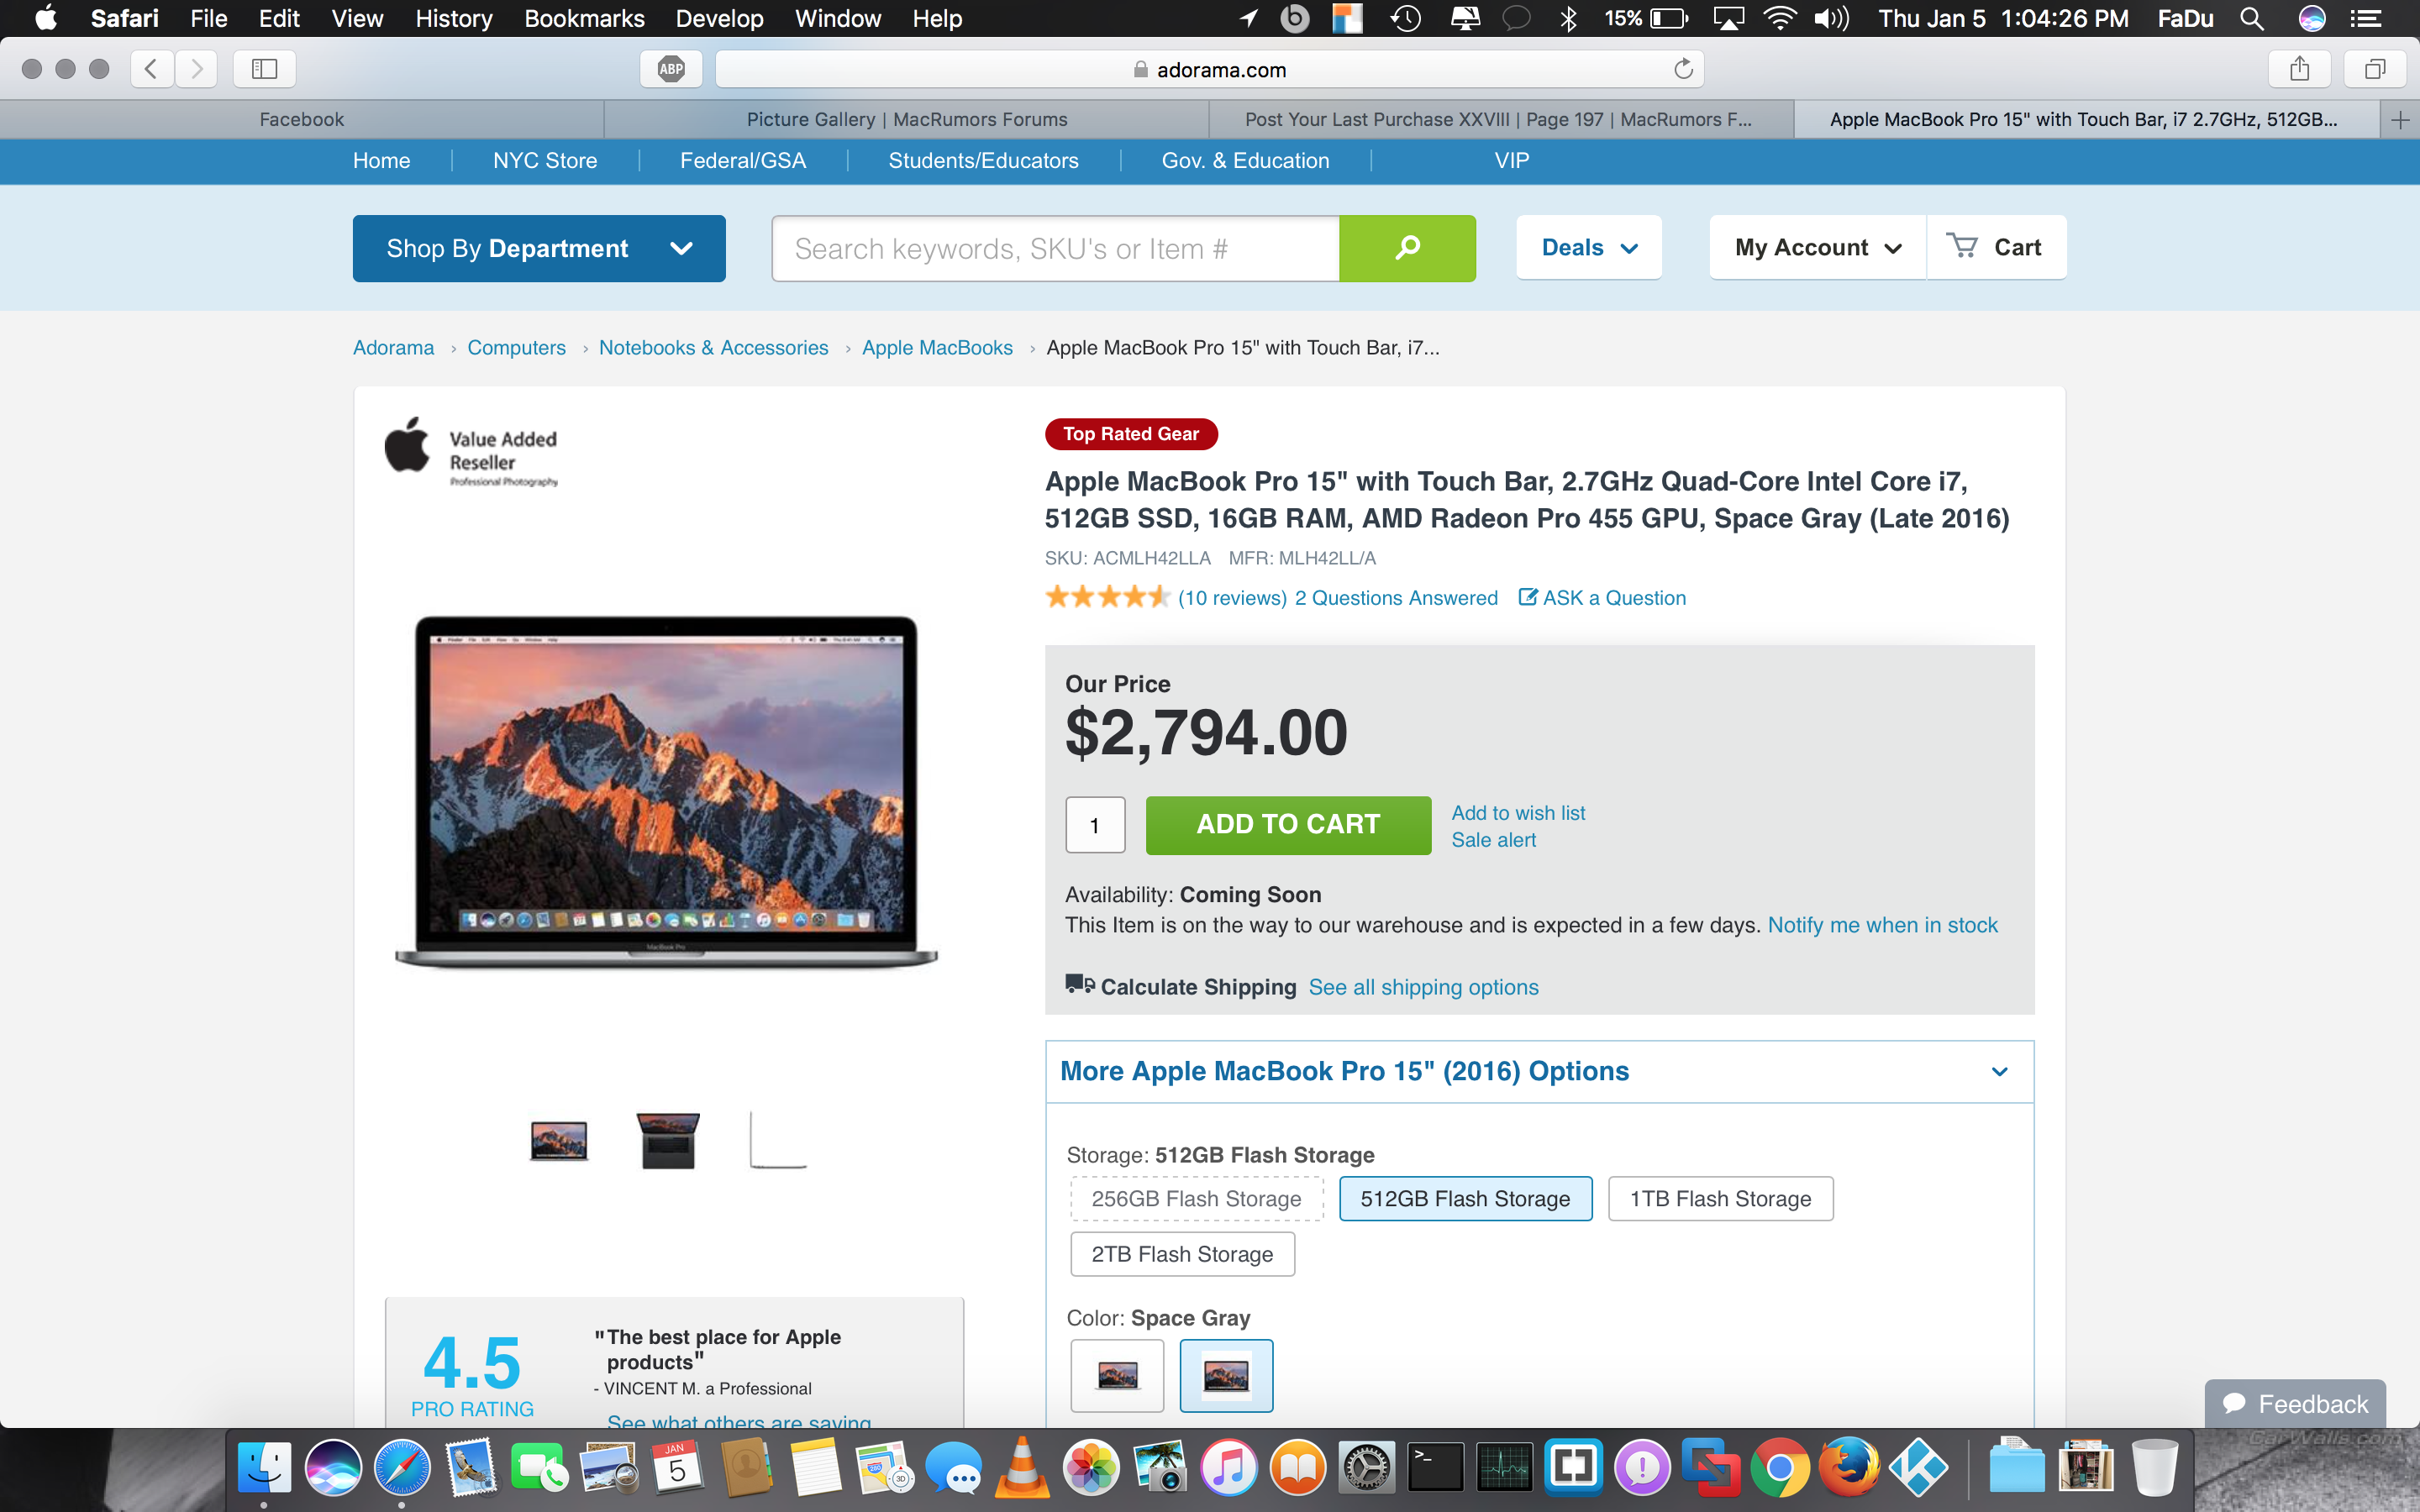Open Time Machine menu bar icon

[1406, 18]
